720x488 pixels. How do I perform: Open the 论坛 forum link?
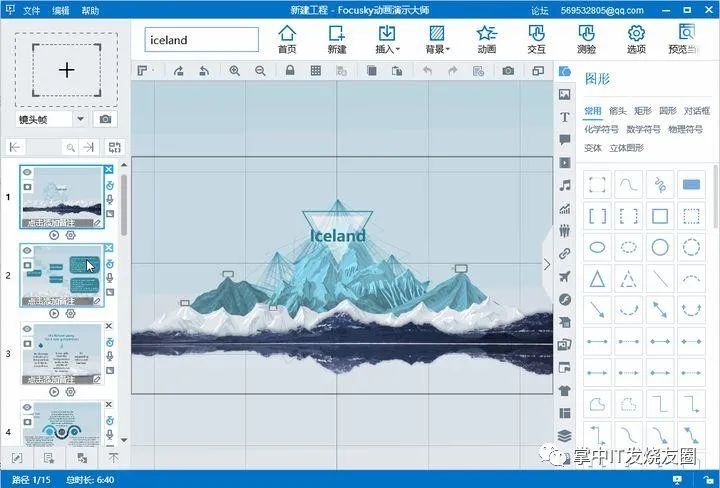540,10
